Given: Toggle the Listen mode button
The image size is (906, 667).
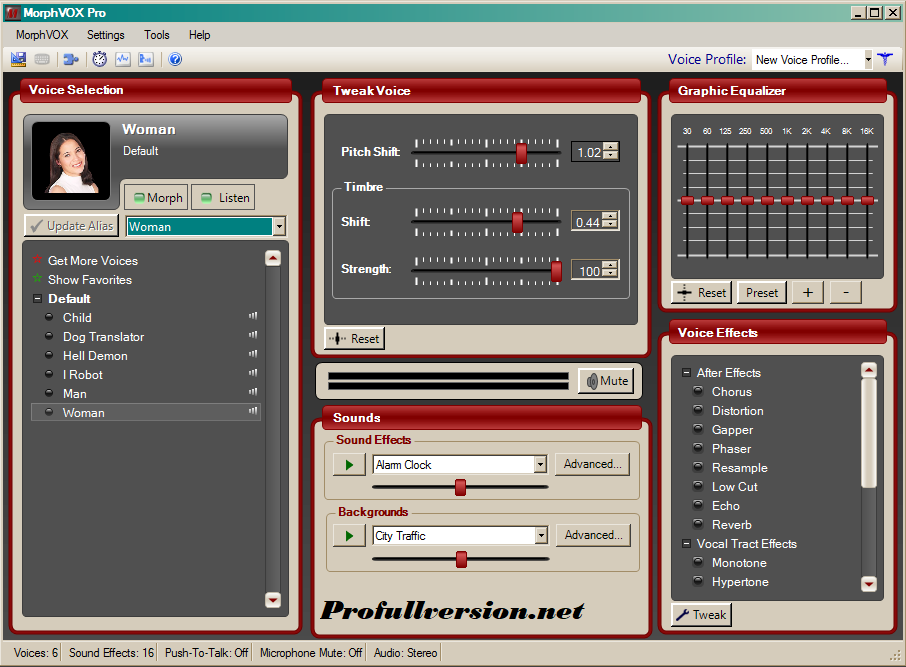Looking at the screenshot, I should [x=222, y=197].
